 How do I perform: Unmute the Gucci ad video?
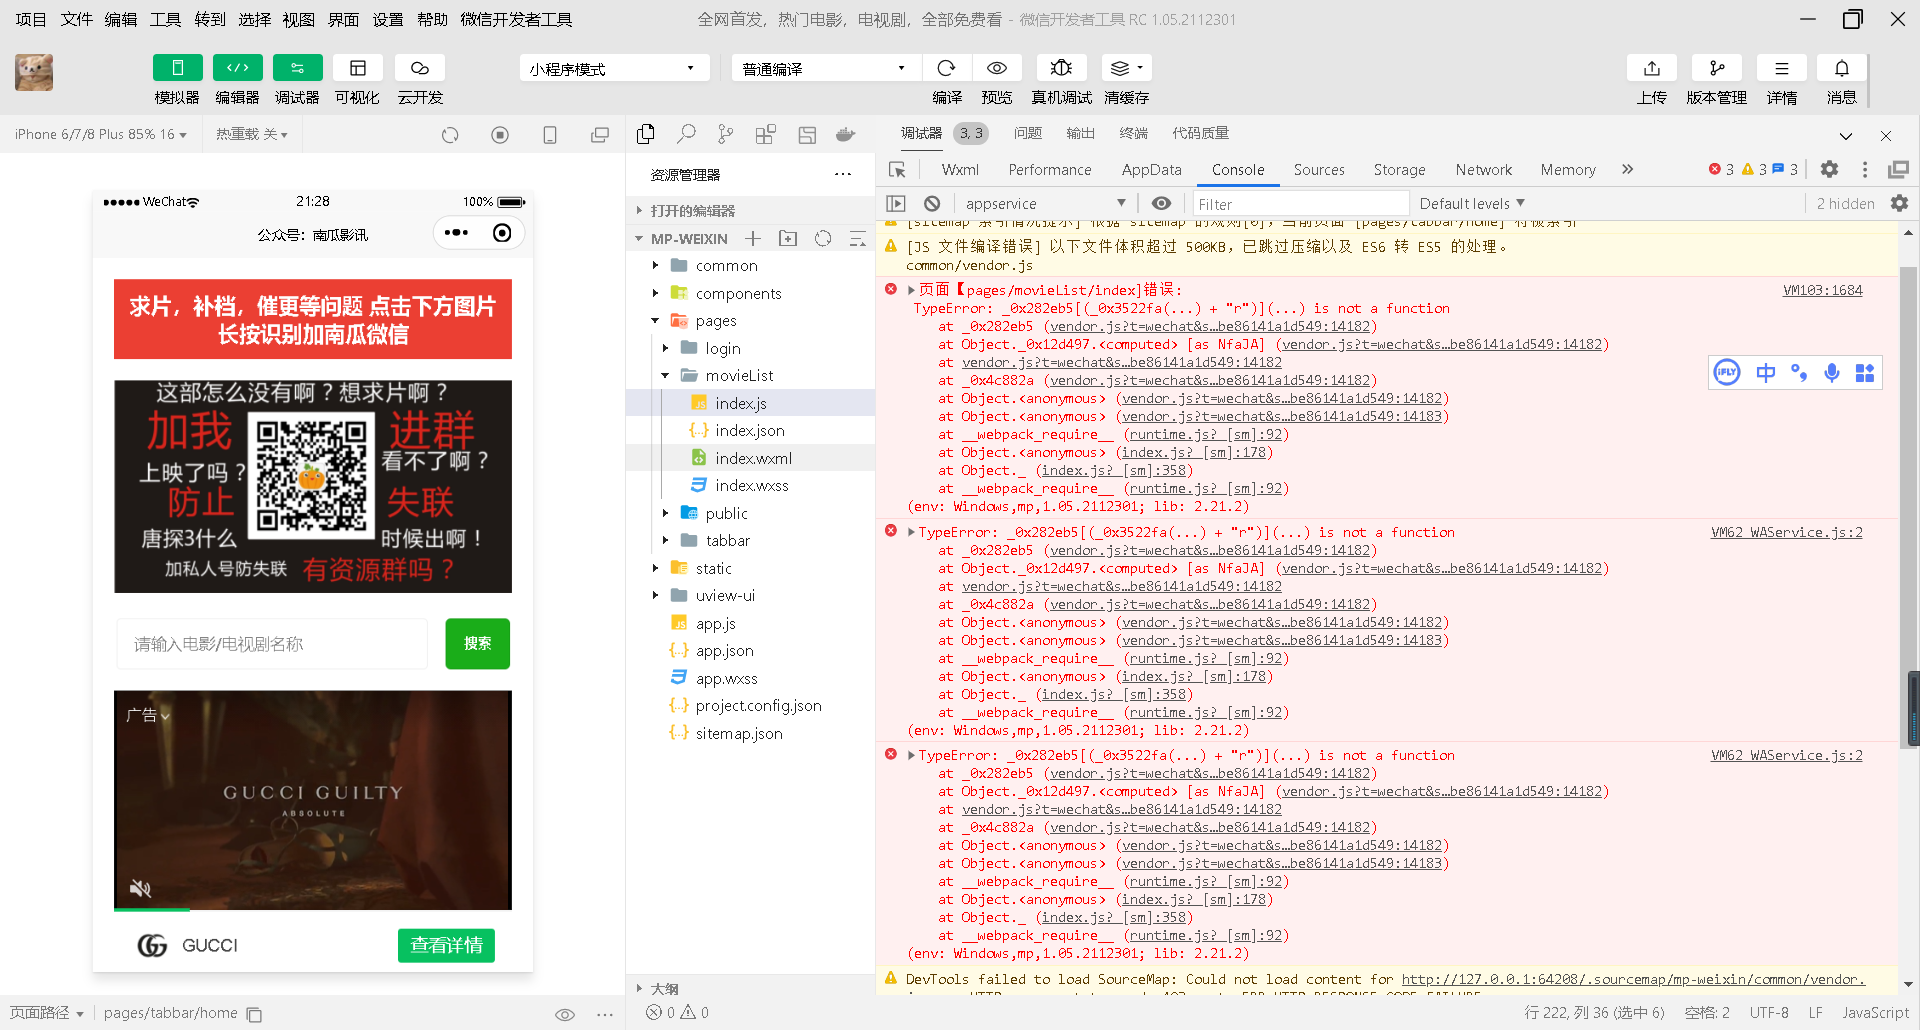141,888
